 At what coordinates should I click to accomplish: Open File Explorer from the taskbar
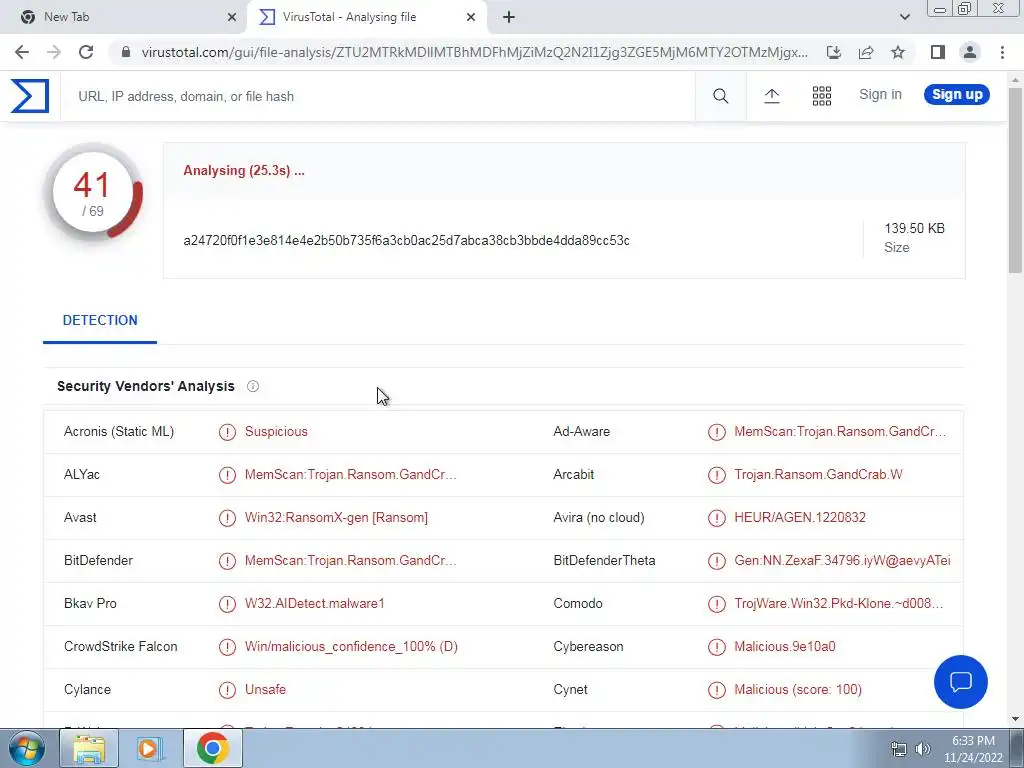click(x=89, y=748)
